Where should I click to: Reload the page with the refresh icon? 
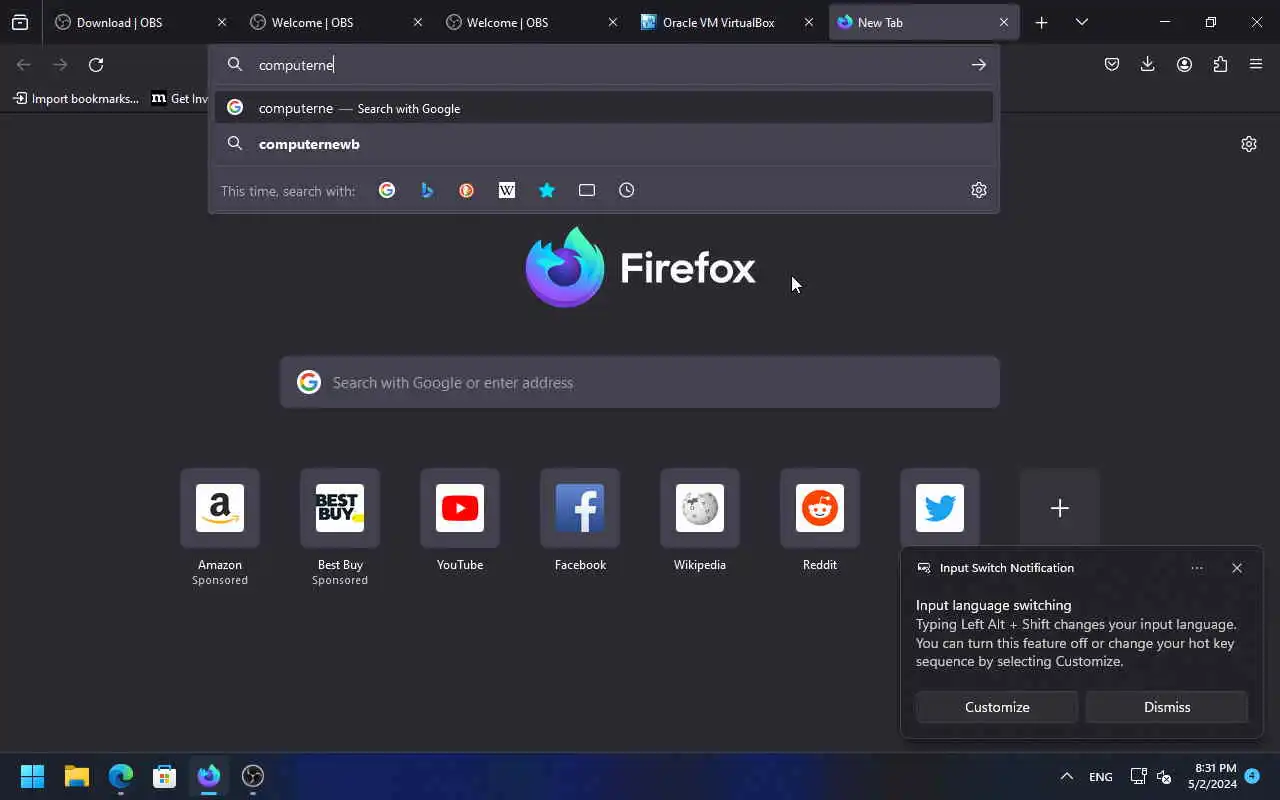(96, 65)
